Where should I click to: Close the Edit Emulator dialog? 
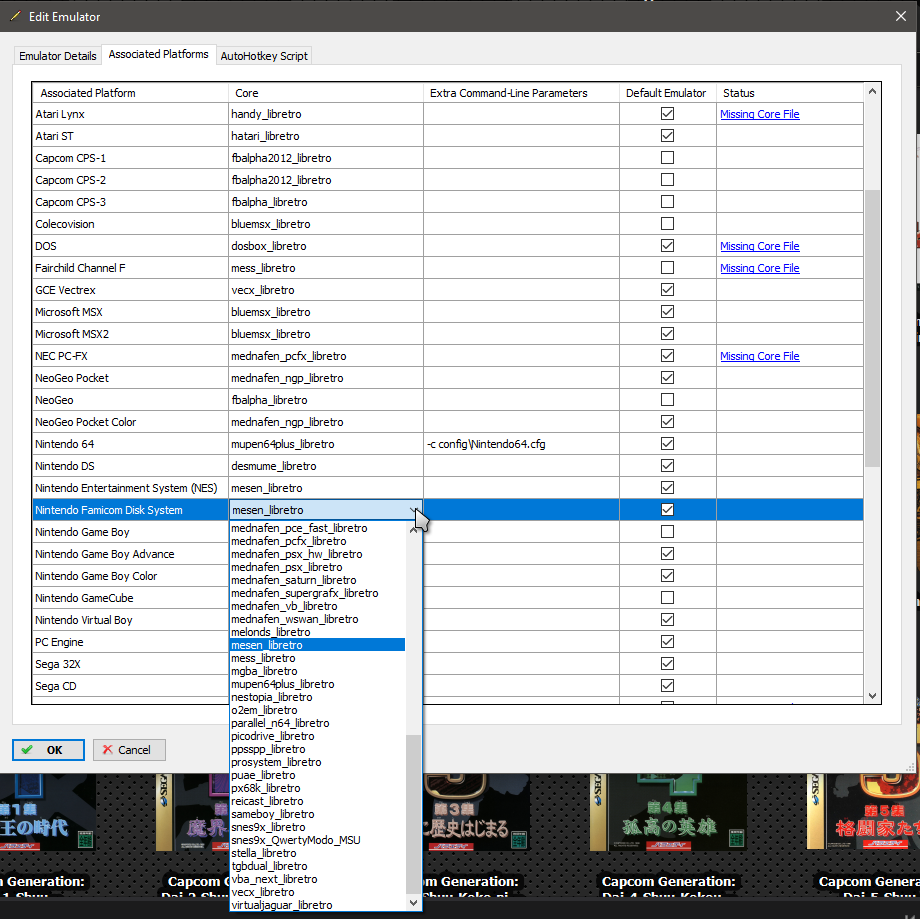(895, 16)
